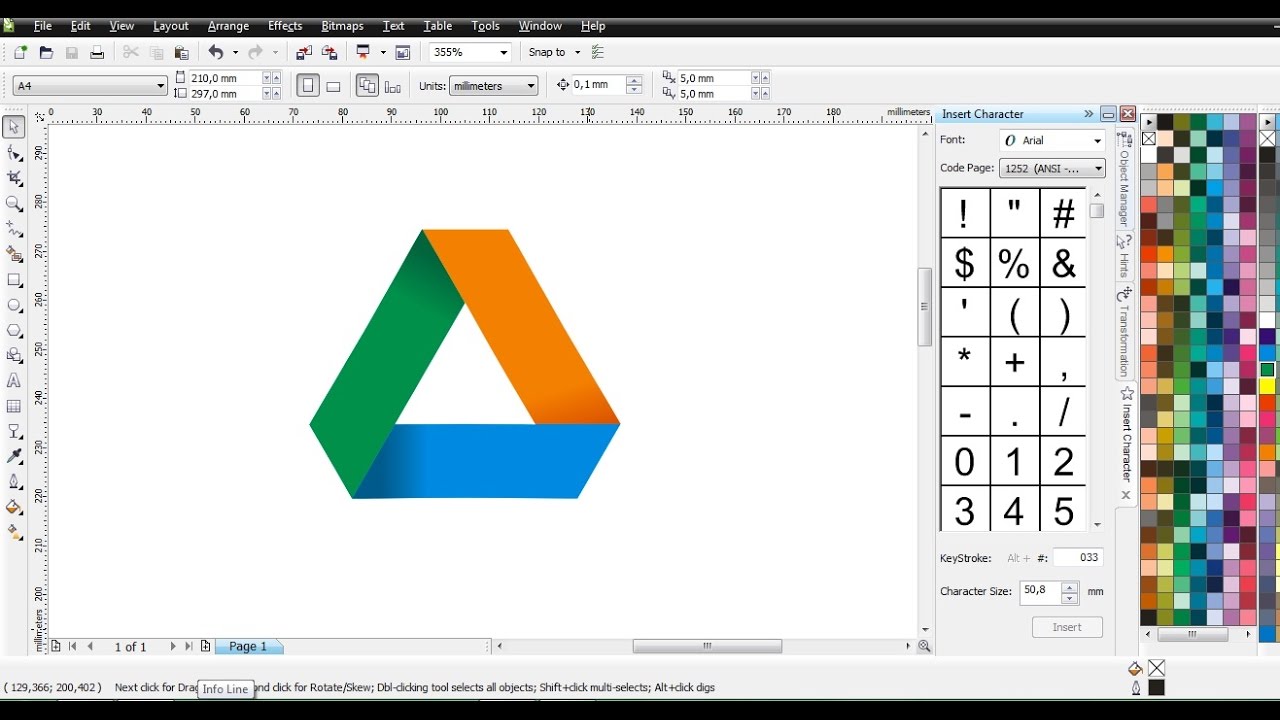This screenshot has width=1280, height=720.
Task: Click the nudge offset 0,1 mm field
Action: [597, 86]
